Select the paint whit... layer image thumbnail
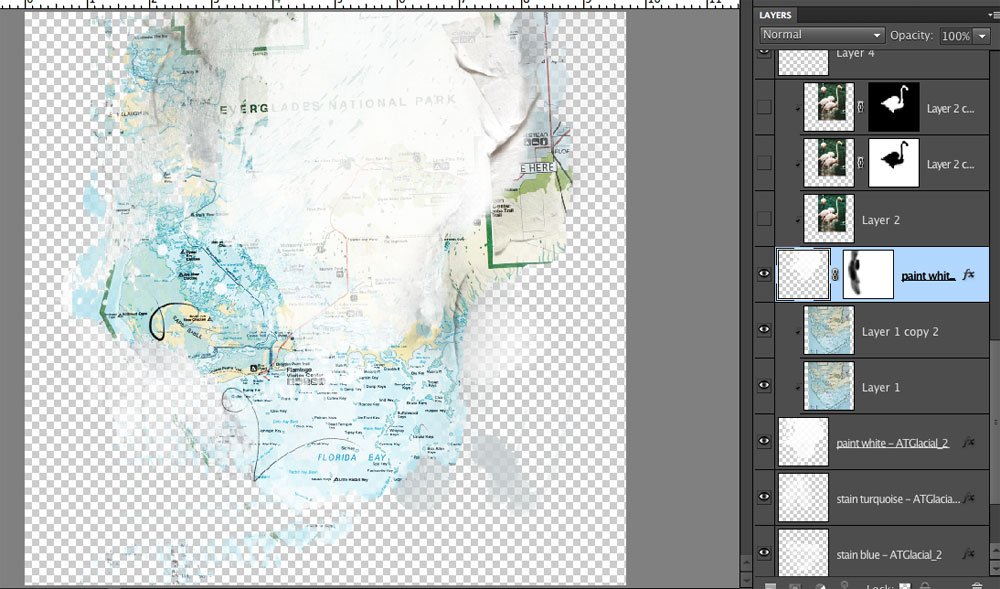The height and width of the screenshot is (589, 1000). [804, 275]
